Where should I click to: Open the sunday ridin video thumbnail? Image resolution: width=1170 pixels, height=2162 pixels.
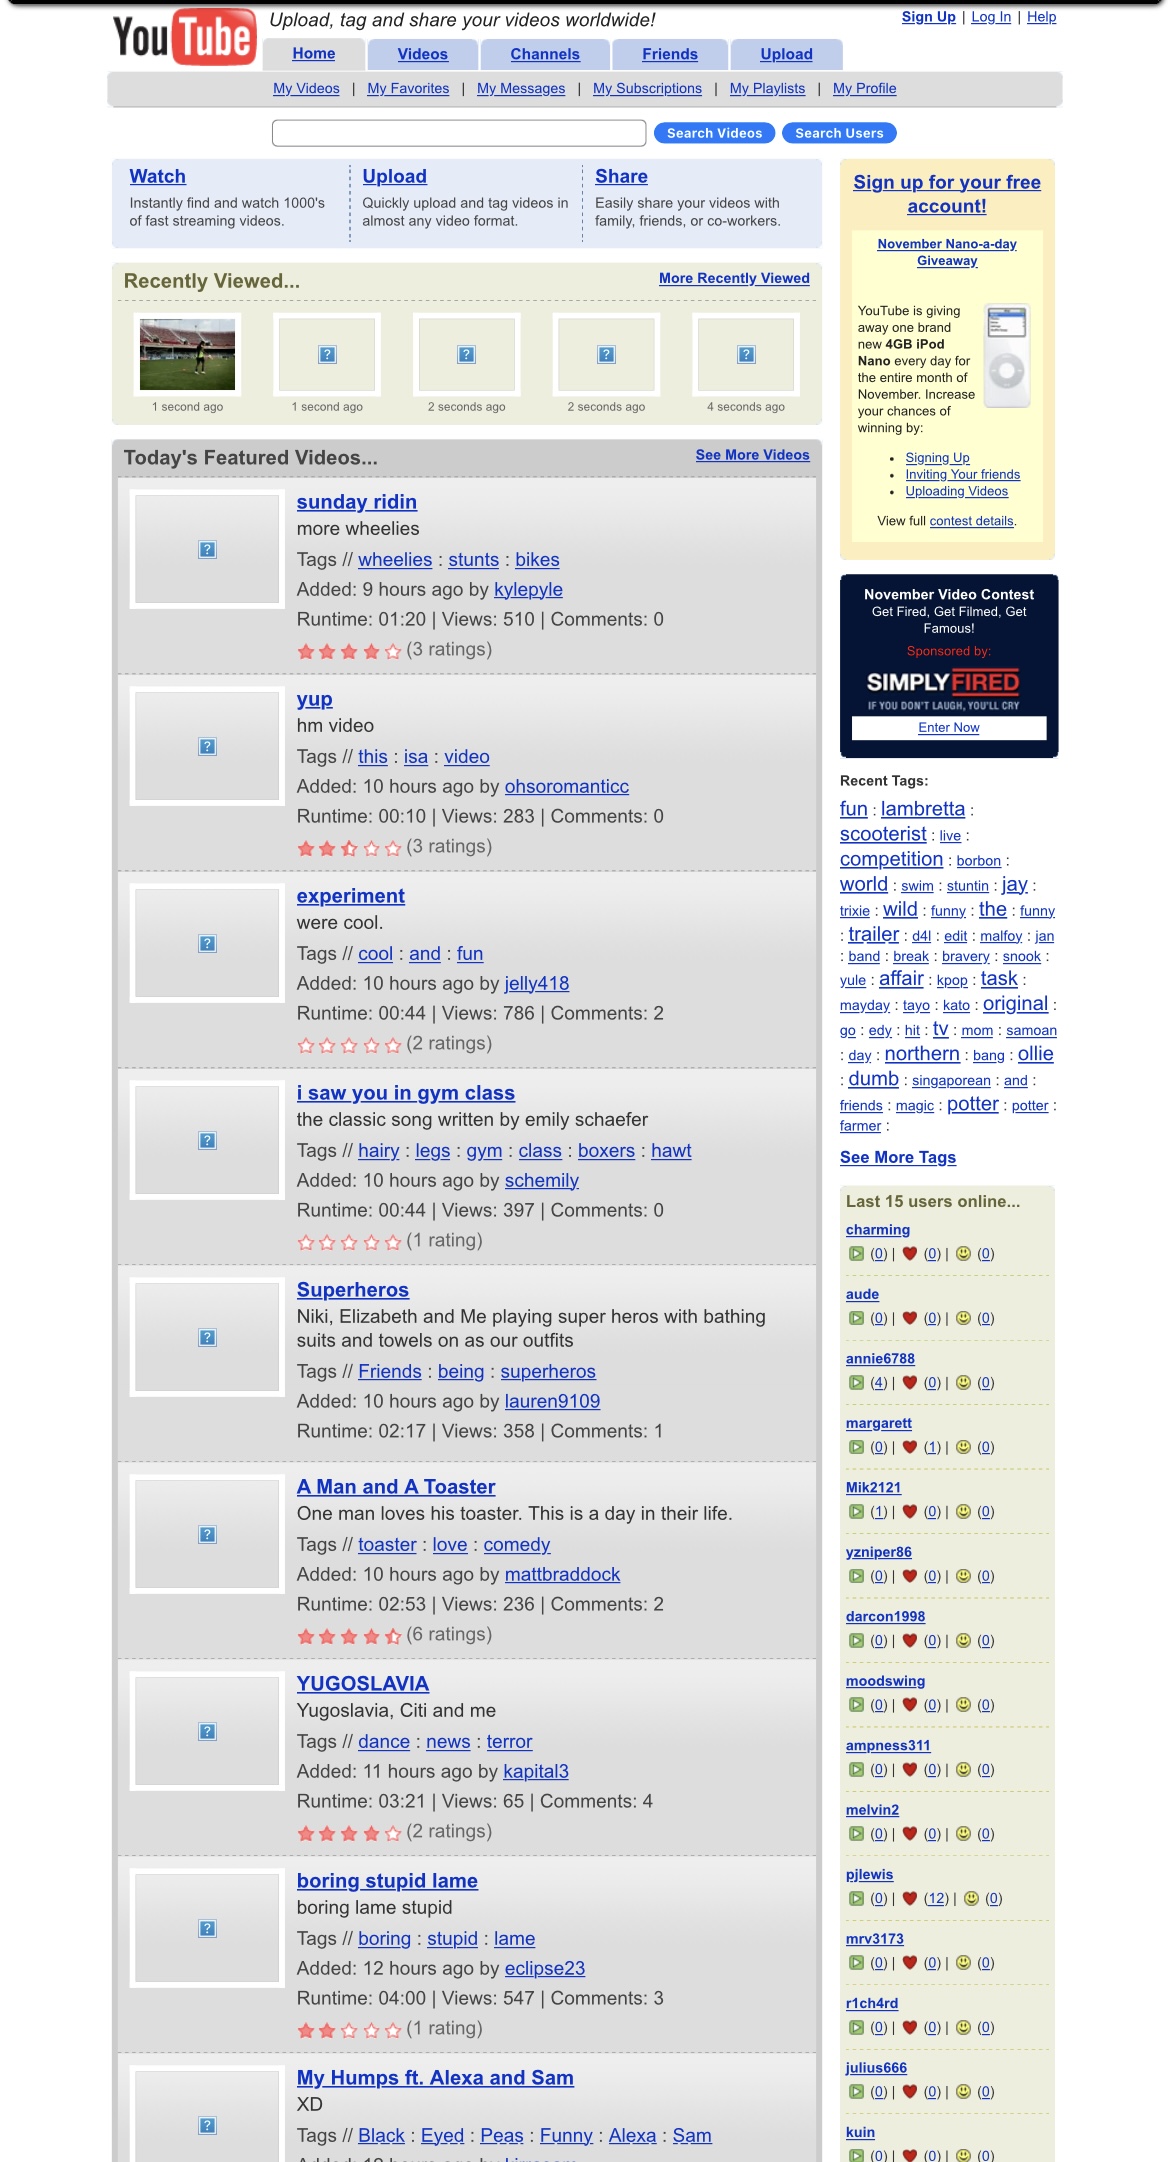pos(207,549)
